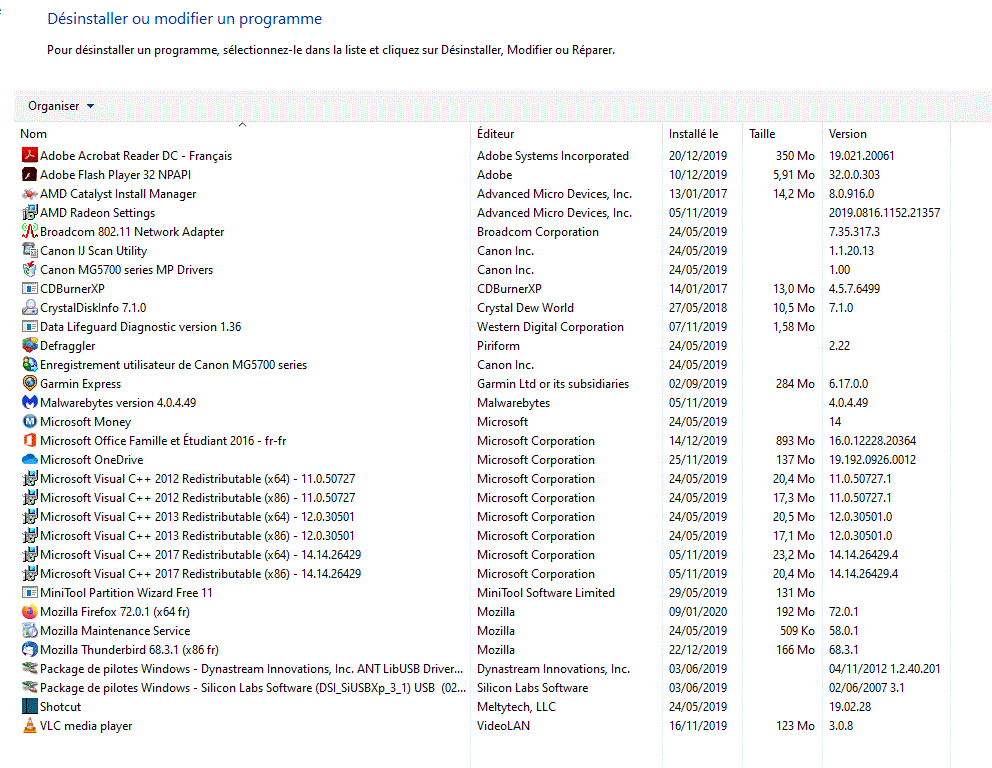
Task: Click publisher Western Digital Corporation
Action: tap(550, 326)
